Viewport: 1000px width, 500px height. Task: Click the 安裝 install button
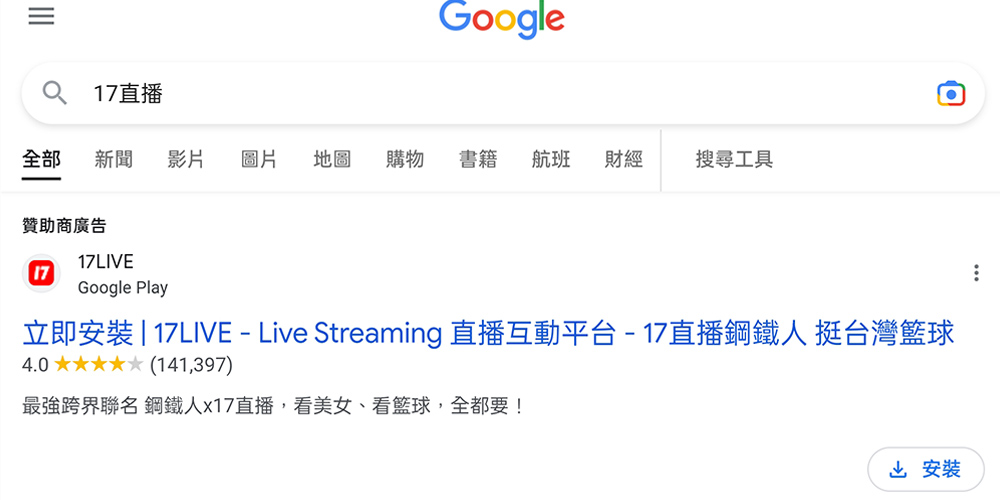coord(926,470)
